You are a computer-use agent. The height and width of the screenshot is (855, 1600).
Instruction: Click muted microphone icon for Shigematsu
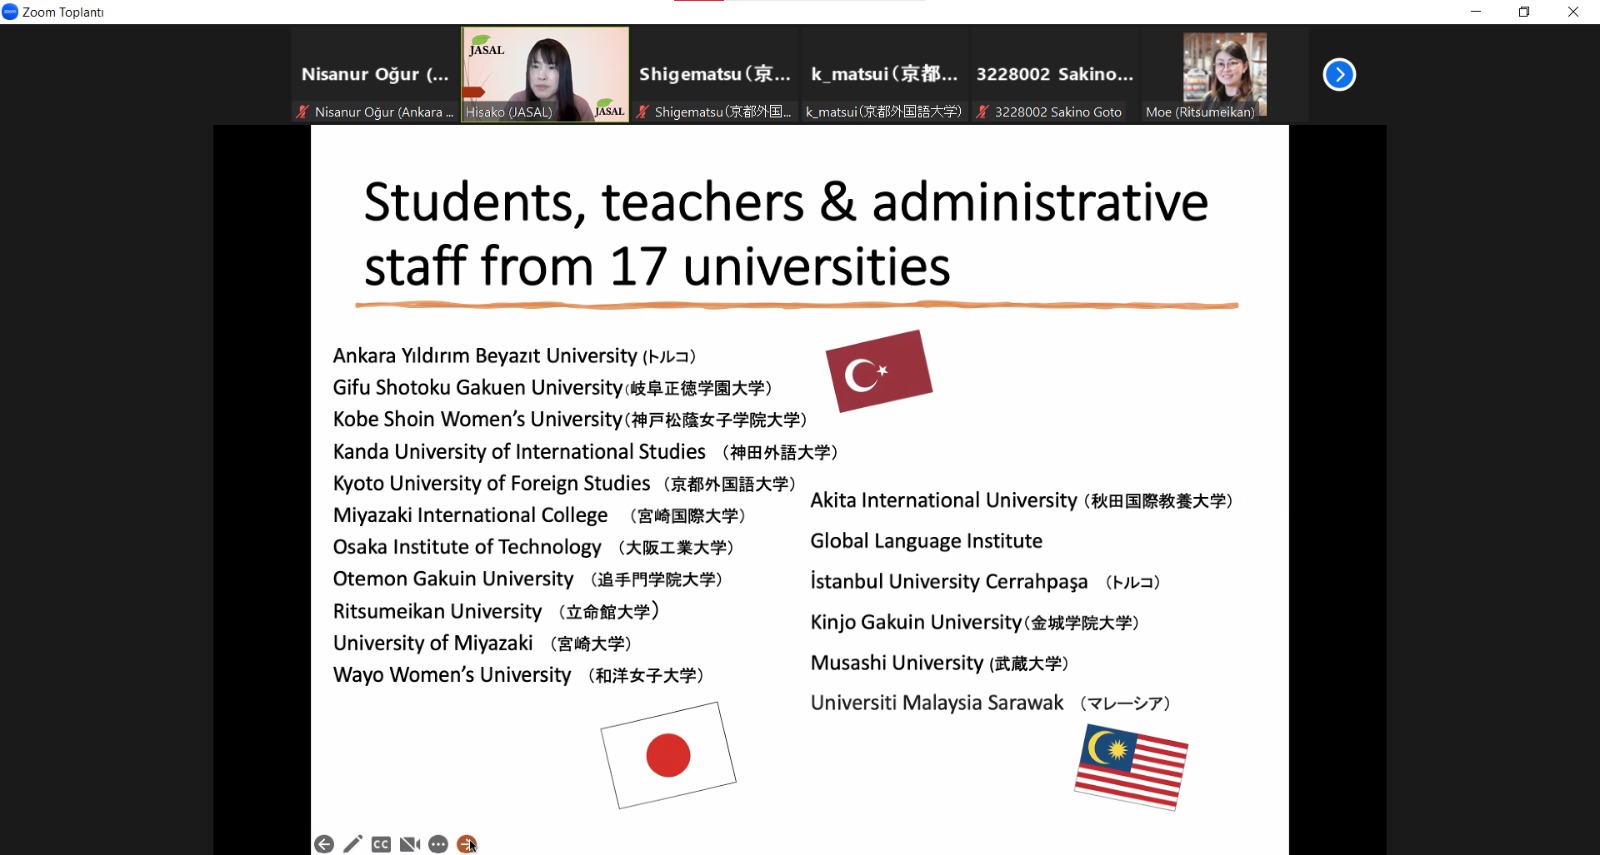pyautogui.click(x=643, y=112)
